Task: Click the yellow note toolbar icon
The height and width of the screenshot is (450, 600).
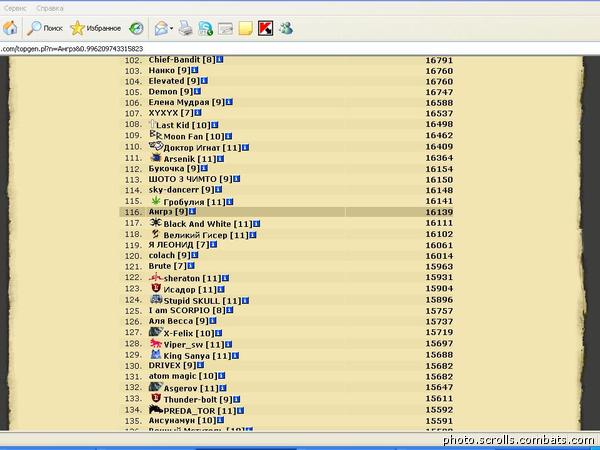Action: 245,28
